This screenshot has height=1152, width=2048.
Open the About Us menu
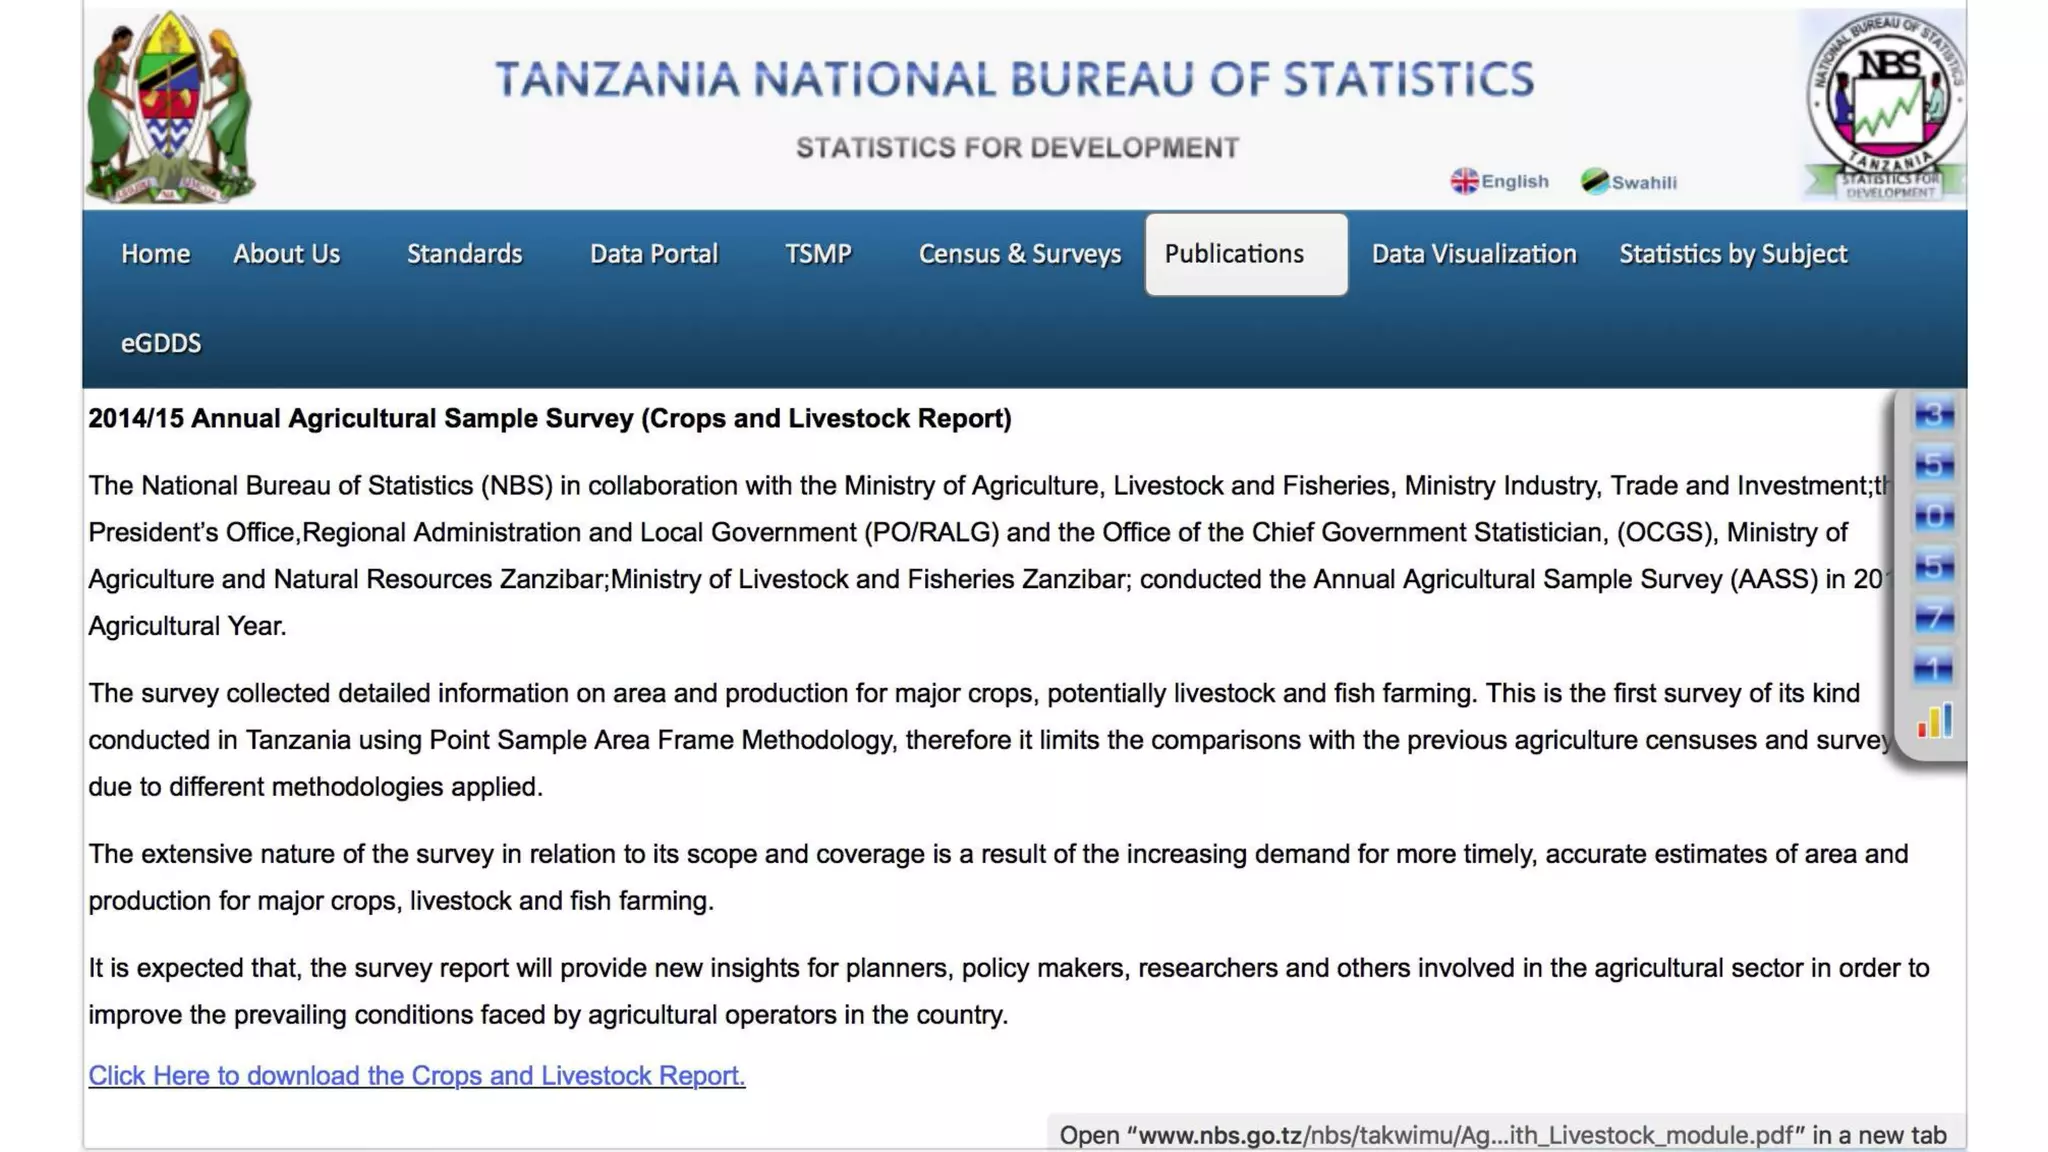(x=286, y=254)
